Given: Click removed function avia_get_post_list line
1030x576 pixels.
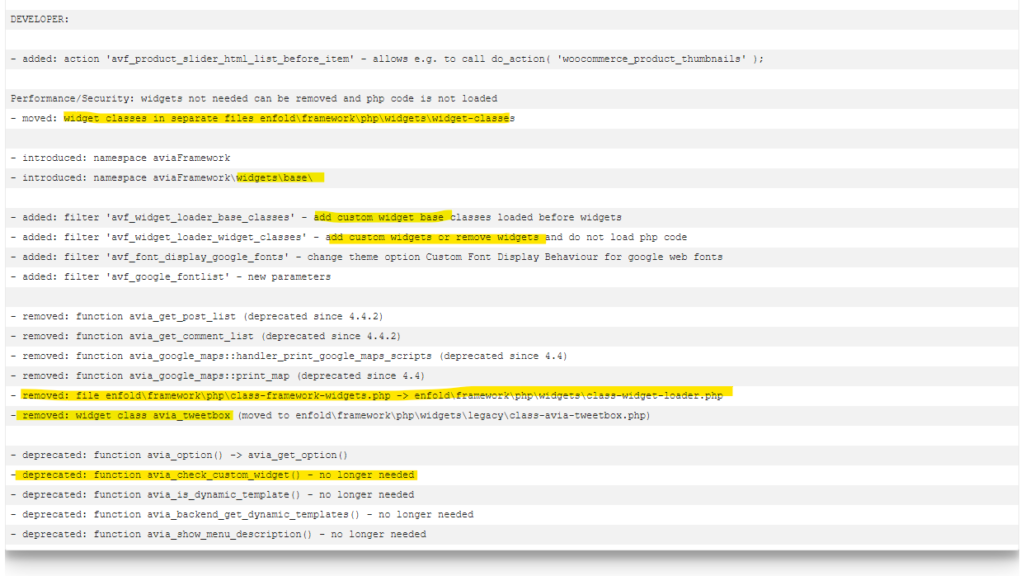Looking at the screenshot, I should (x=196, y=316).
